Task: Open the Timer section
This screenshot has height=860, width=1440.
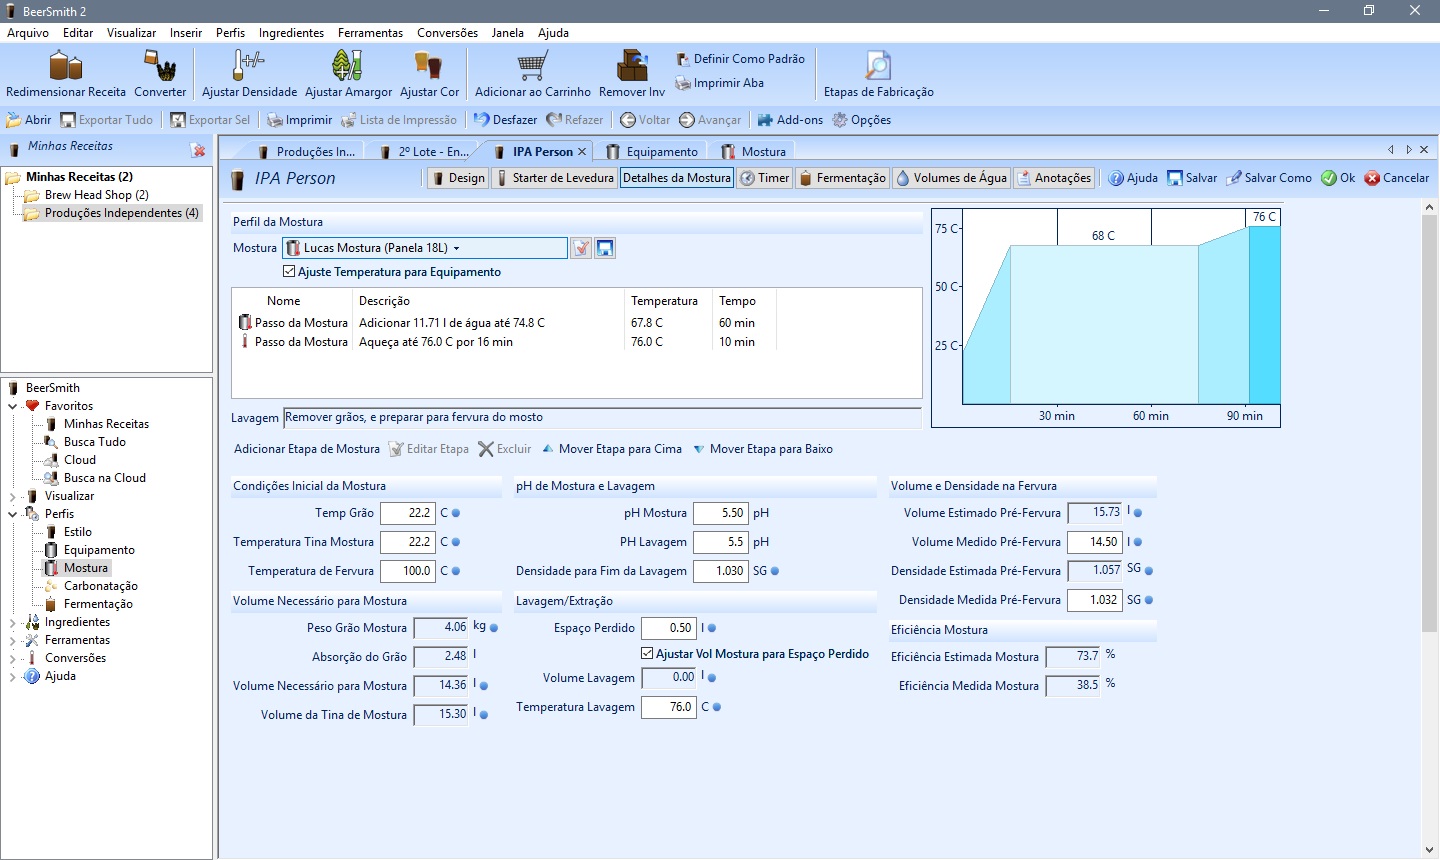Action: tap(765, 178)
